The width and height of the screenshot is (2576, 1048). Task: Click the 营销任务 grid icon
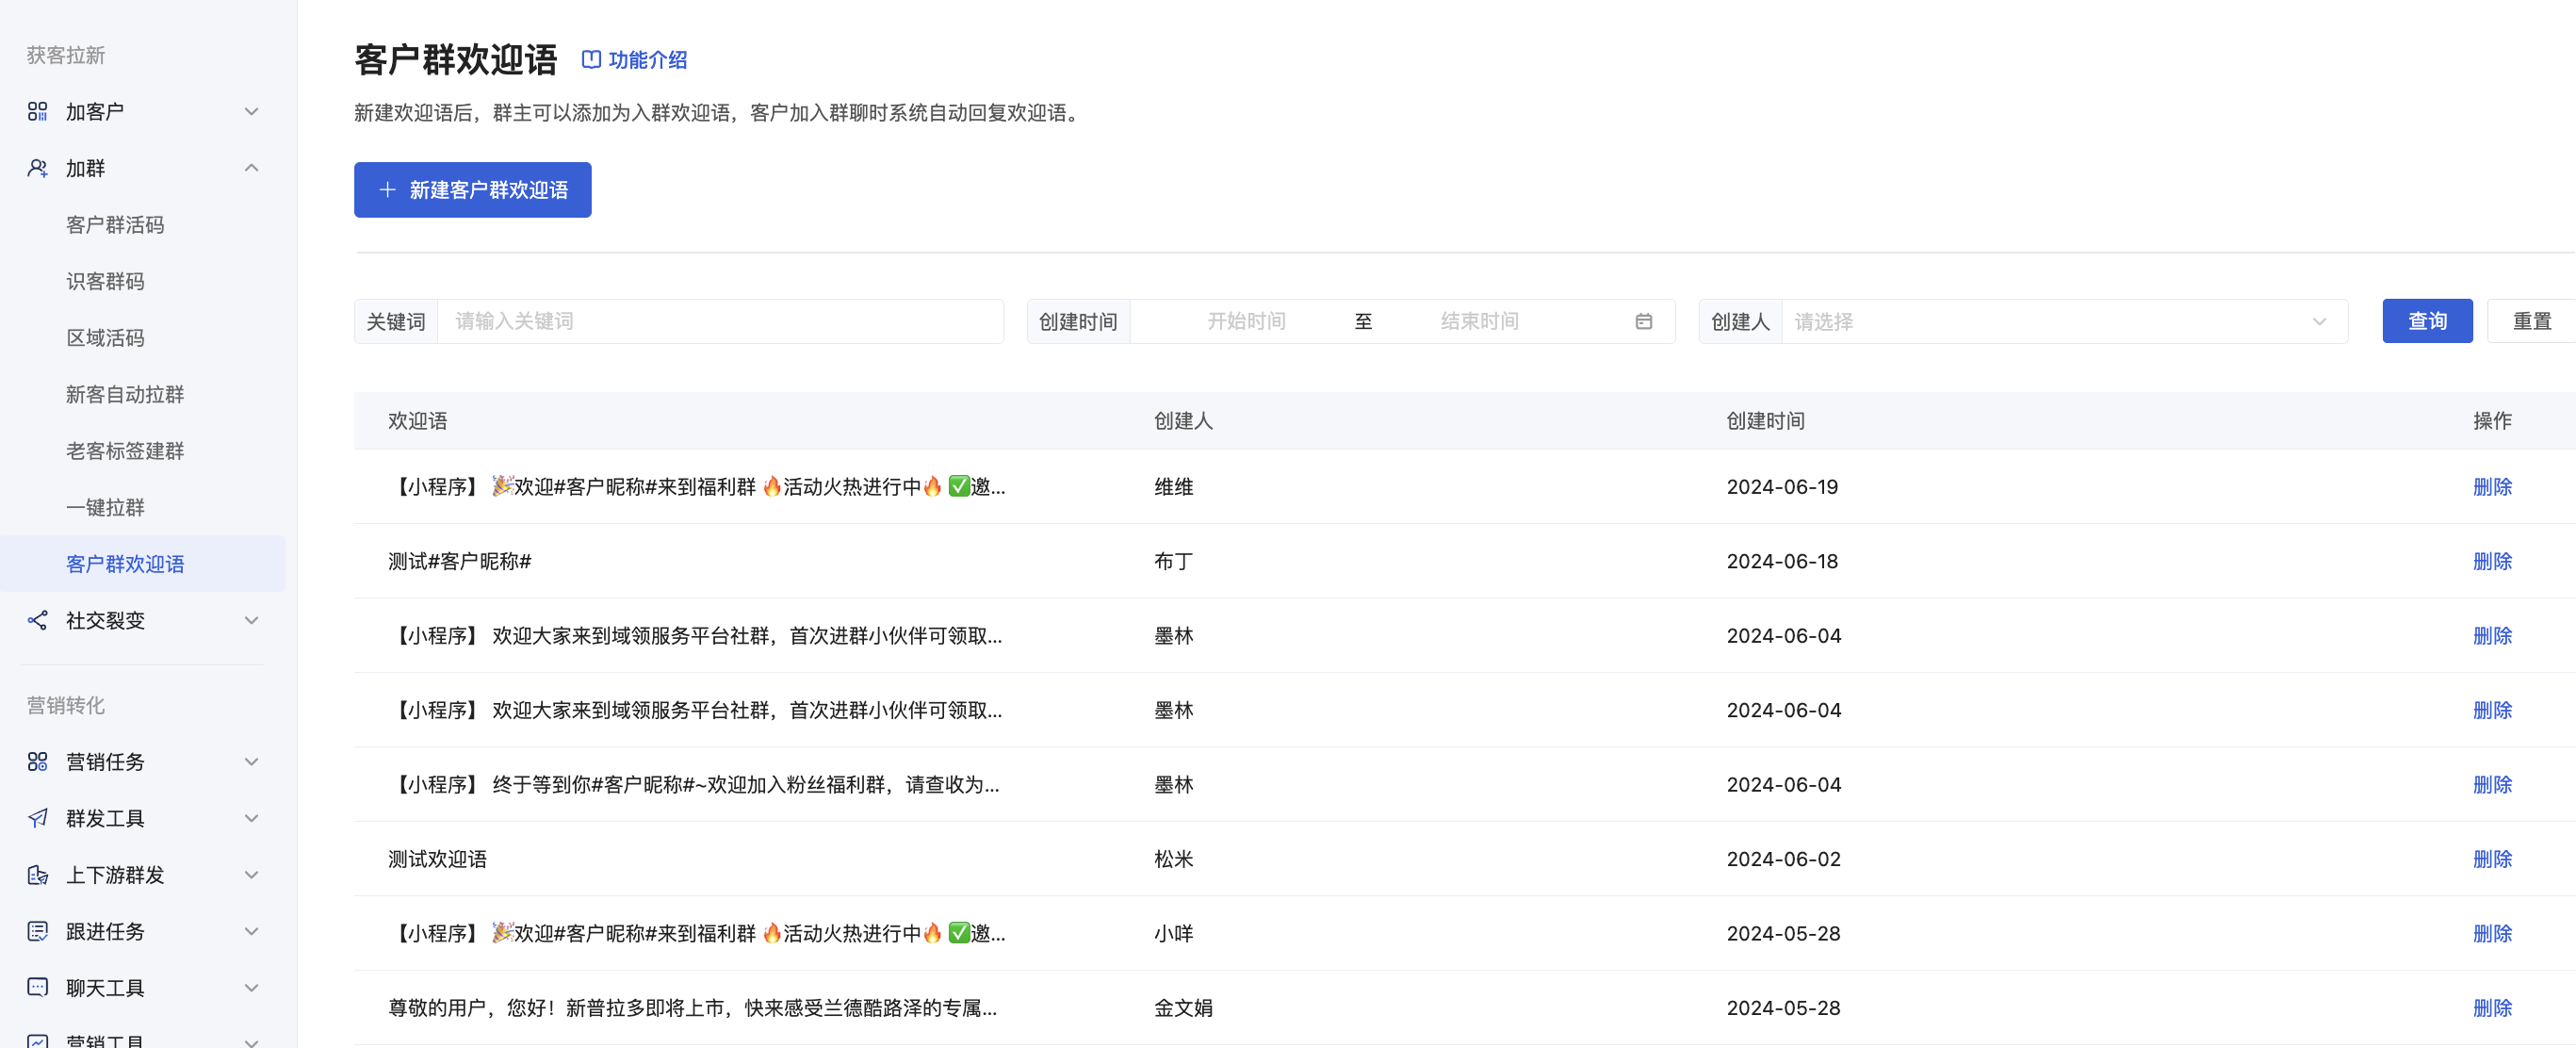38,762
